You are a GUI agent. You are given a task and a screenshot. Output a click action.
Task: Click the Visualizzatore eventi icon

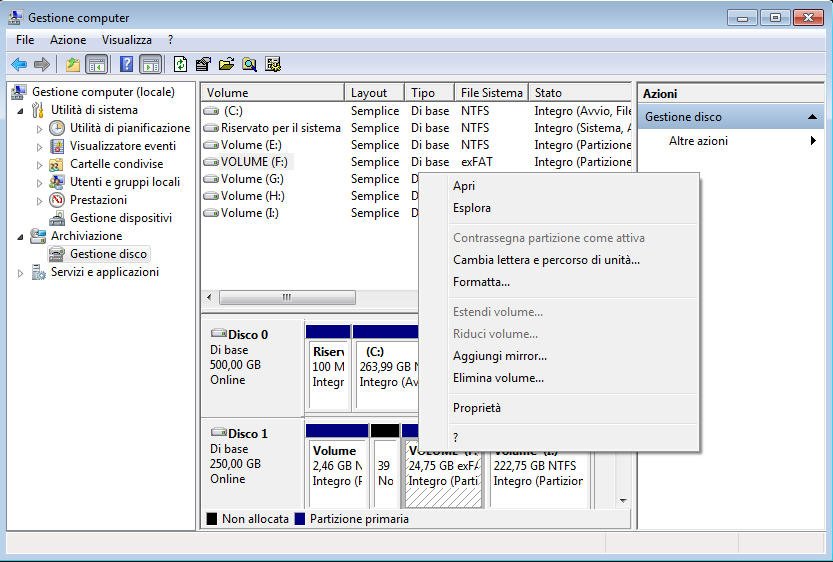pyautogui.click(x=57, y=146)
